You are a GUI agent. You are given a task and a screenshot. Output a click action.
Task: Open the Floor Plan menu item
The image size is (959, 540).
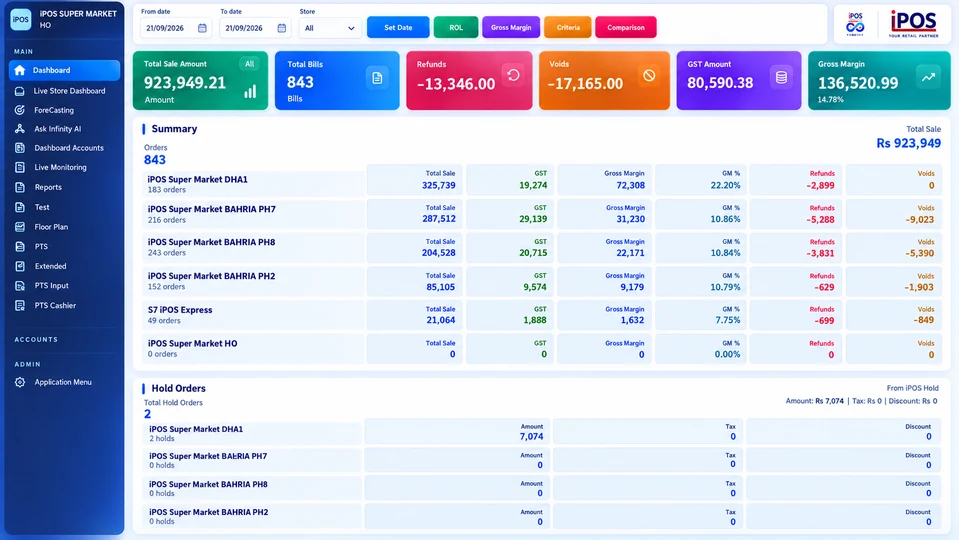point(64,227)
